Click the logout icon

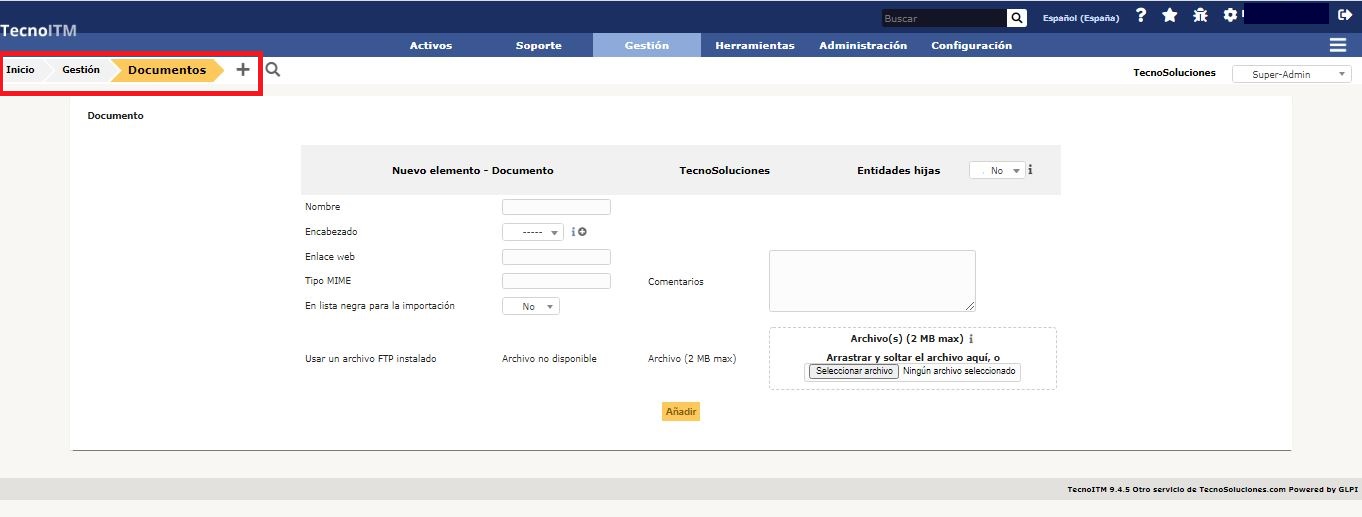1345,16
